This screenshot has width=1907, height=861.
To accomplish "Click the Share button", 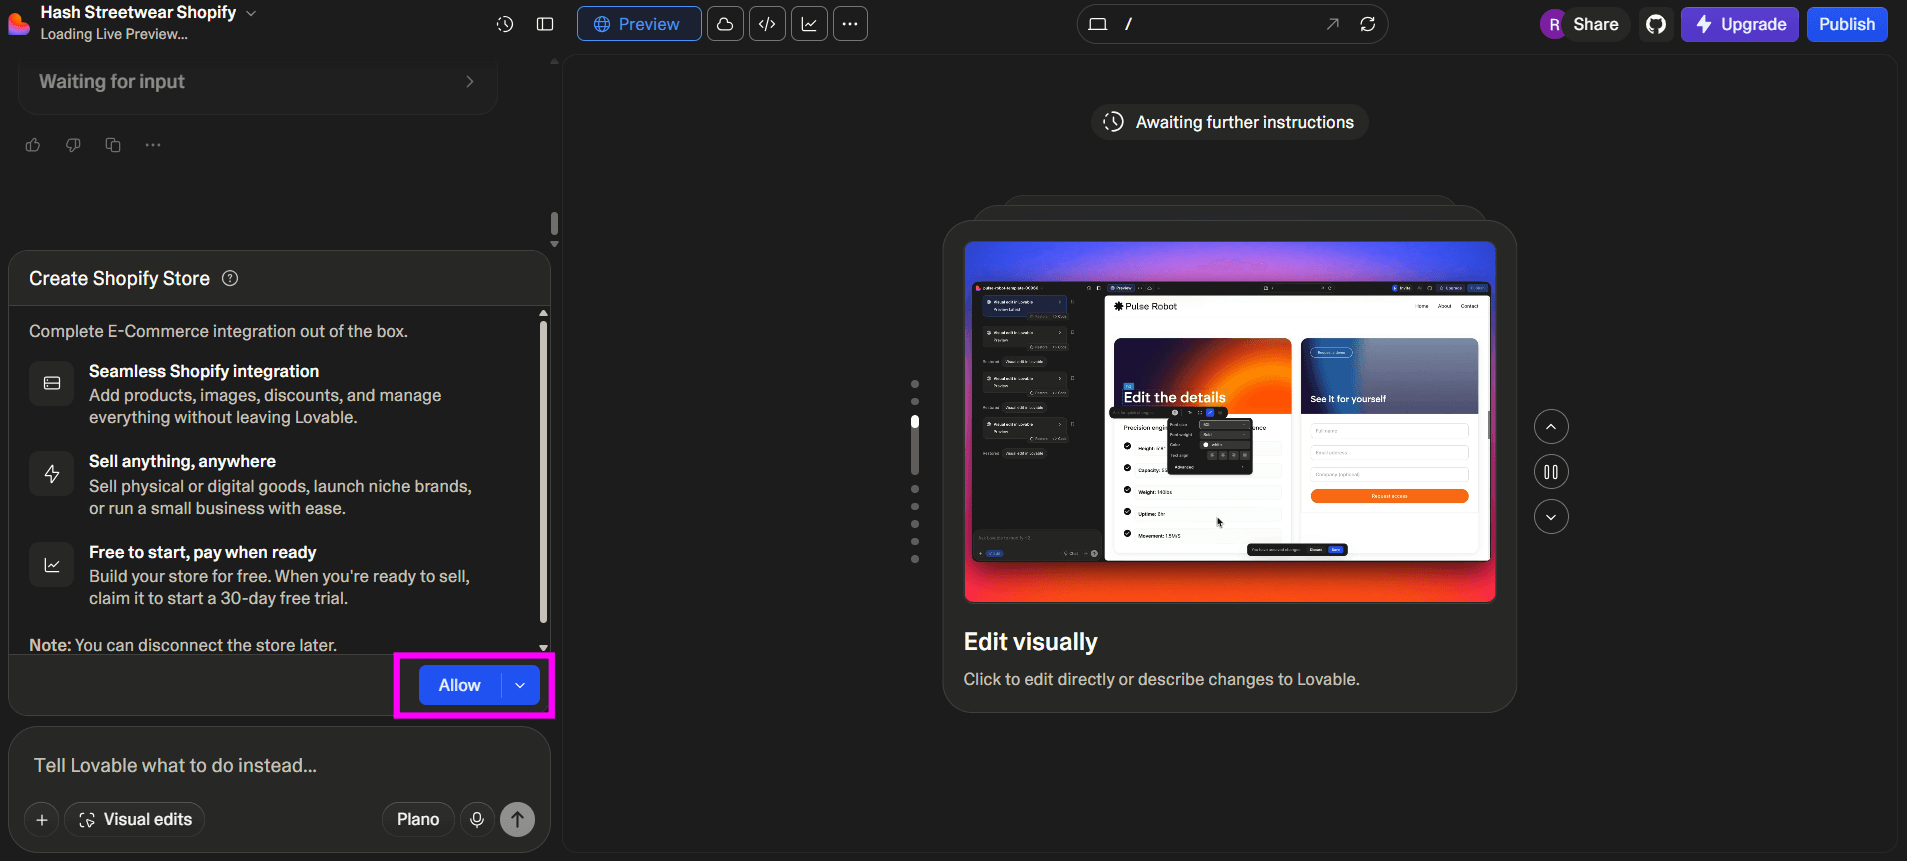I will [1595, 24].
